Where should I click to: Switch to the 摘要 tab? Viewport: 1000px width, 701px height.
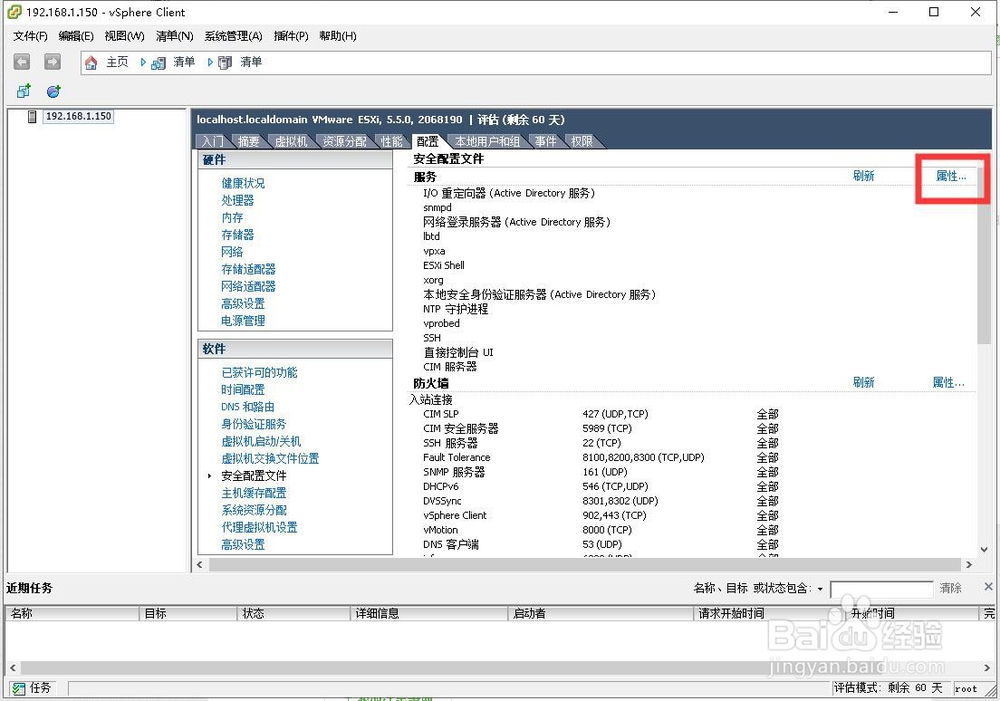click(x=248, y=142)
